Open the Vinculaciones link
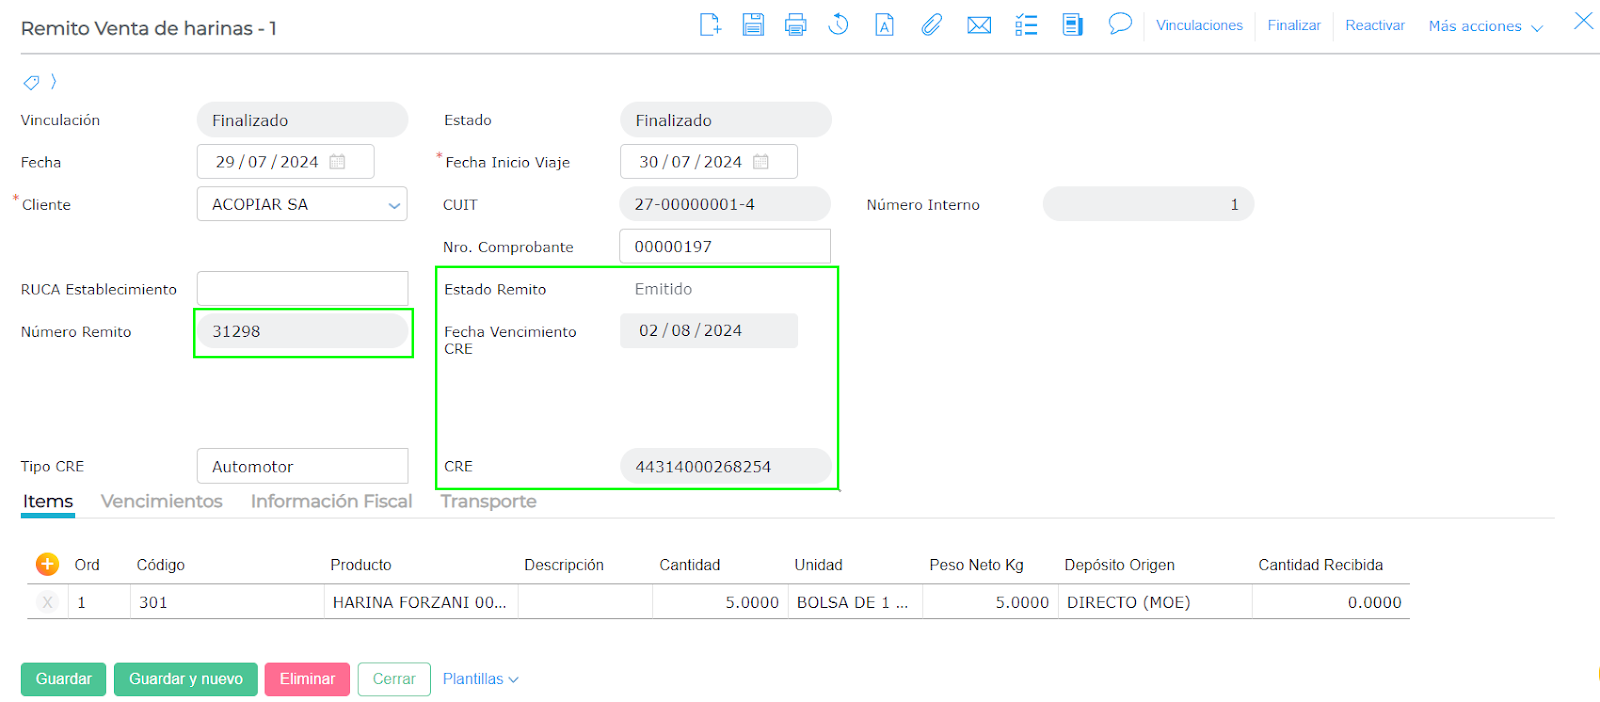Image resolution: width=1600 pixels, height=702 pixels. (1199, 25)
